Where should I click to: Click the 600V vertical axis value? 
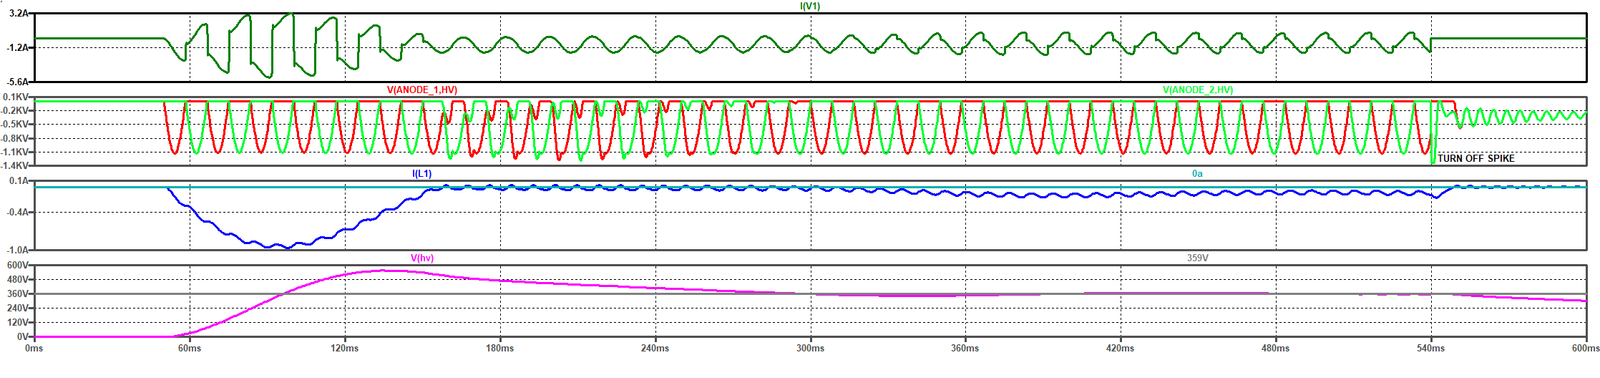coord(17,266)
